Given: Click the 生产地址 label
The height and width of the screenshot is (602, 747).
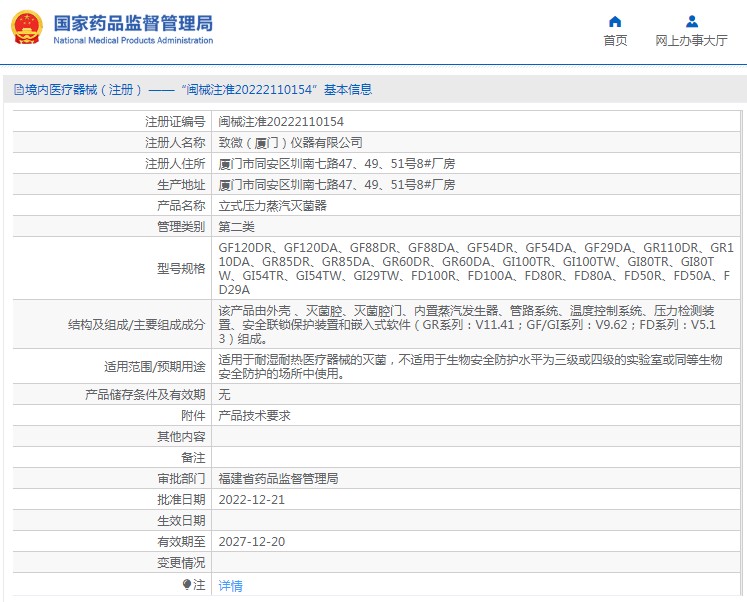Looking at the screenshot, I should tap(182, 185).
